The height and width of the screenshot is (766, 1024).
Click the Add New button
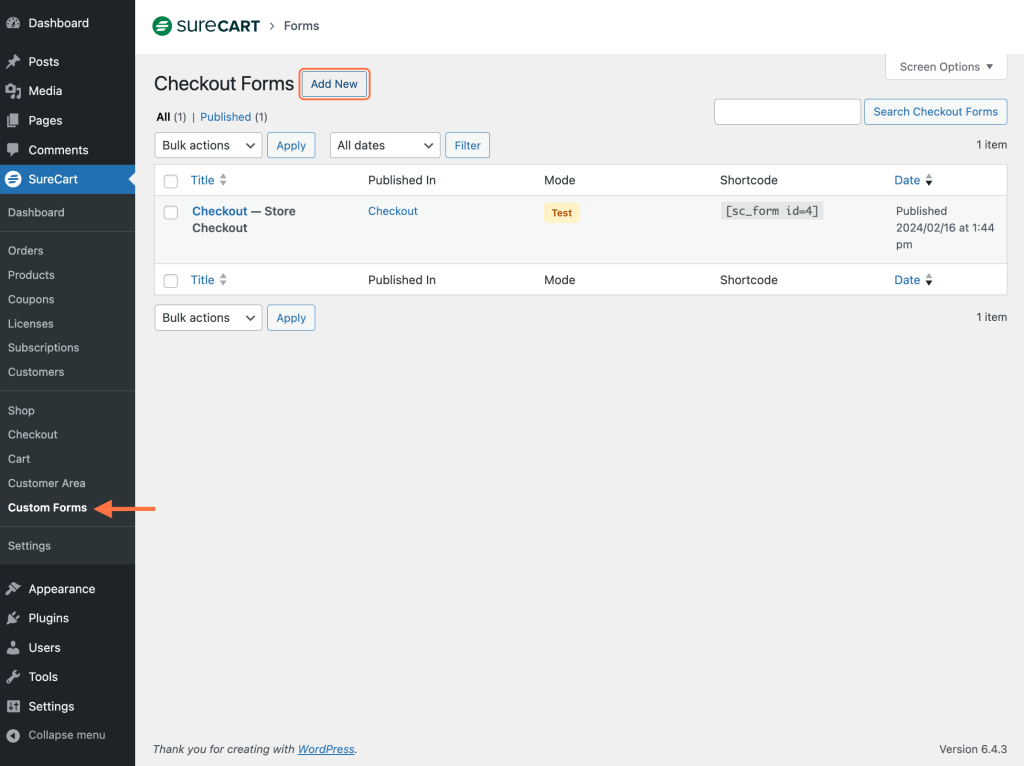[x=334, y=84]
